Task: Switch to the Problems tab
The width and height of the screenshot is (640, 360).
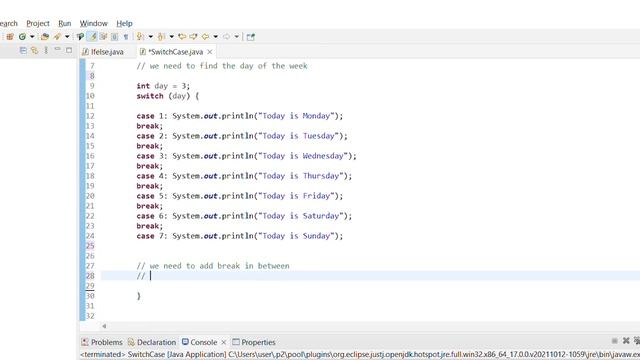Action: pos(102,342)
